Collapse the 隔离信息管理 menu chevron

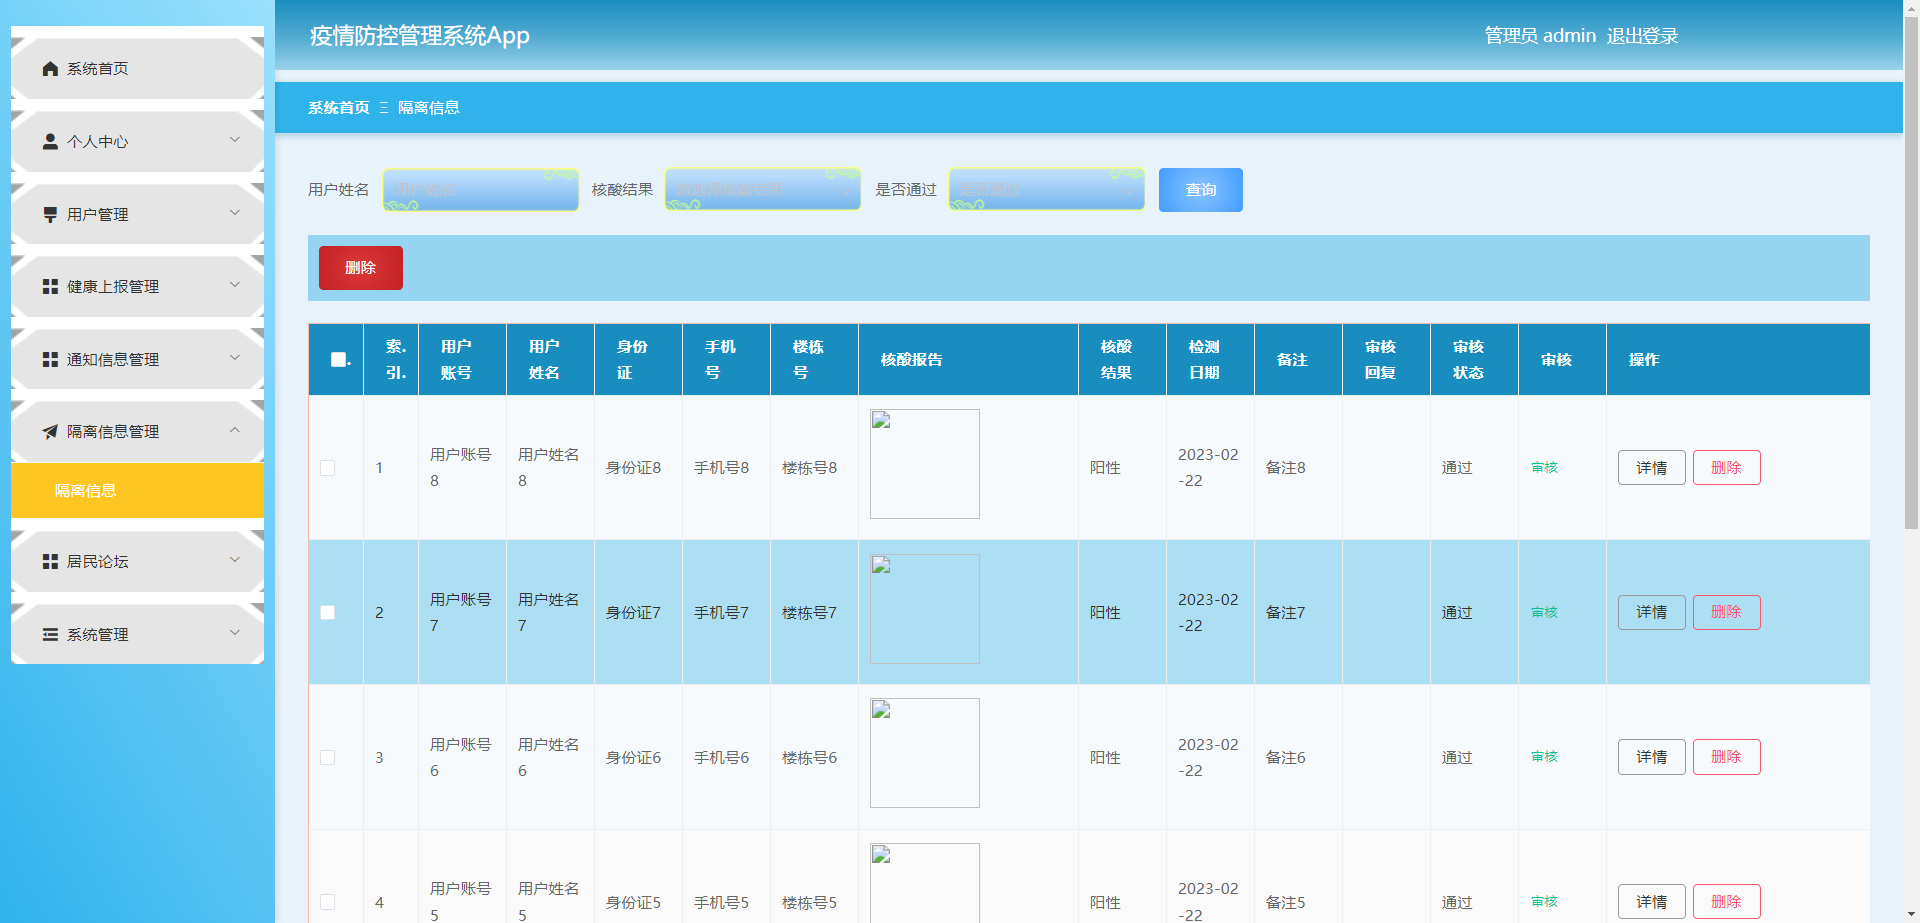click(x=236, y=431)
